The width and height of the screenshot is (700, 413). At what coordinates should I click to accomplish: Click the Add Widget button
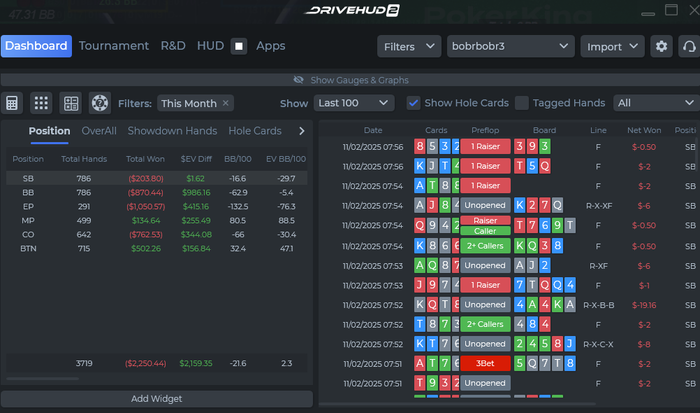pyautogui.click(x=157, y=399)
